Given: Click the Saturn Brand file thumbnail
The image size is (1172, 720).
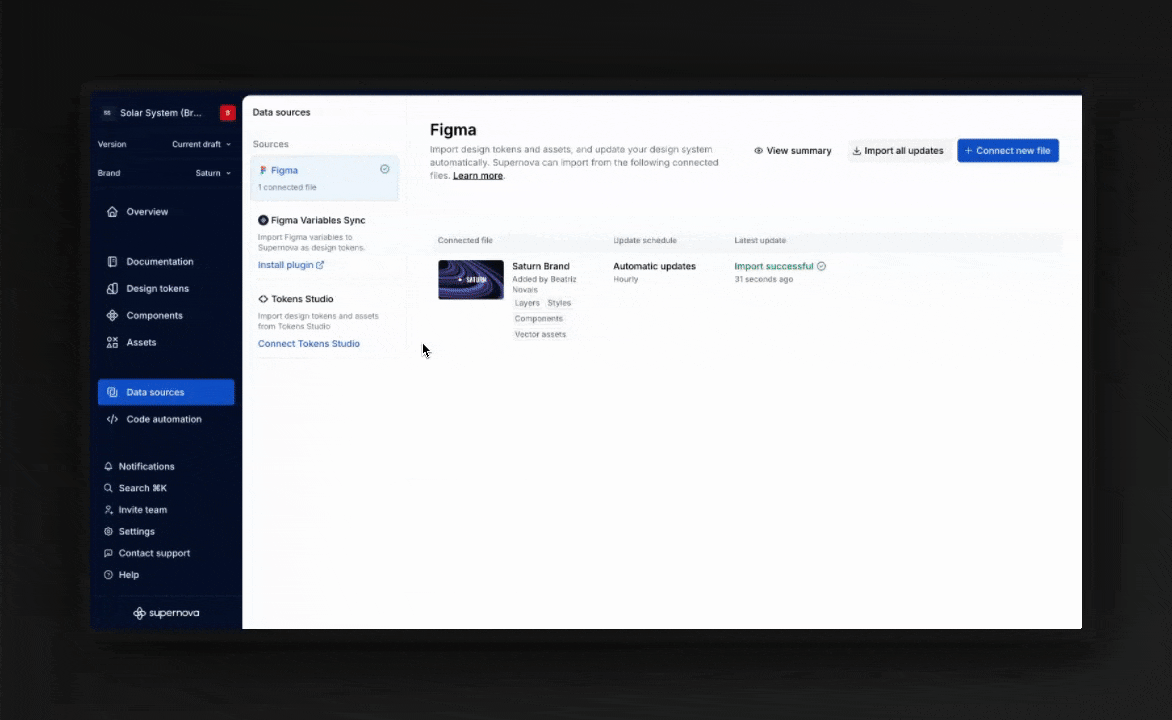Looking at the screenshot, I should pyautogui.click(x=470, y=280).
